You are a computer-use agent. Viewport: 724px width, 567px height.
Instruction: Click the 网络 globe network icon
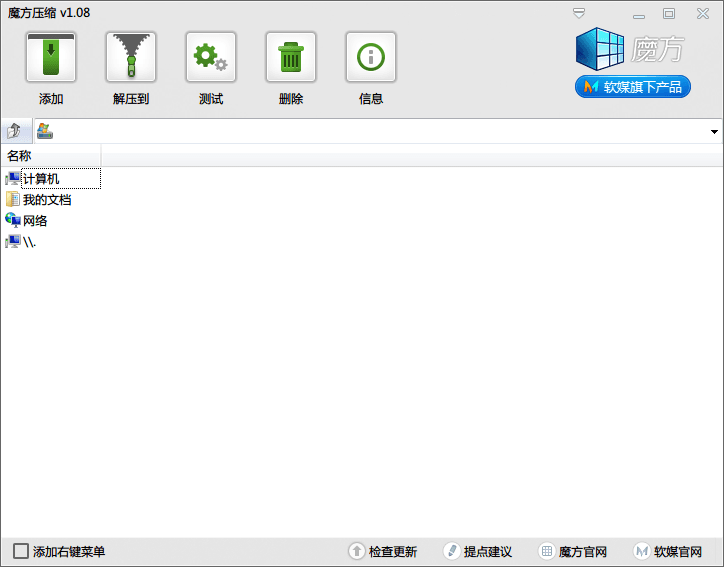(12, 220)
